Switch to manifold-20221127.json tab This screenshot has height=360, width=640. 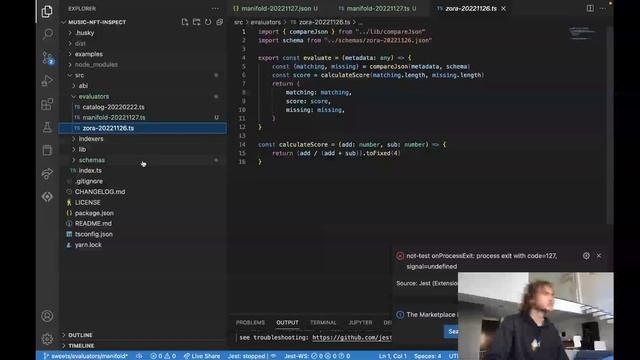pos(276,9)
